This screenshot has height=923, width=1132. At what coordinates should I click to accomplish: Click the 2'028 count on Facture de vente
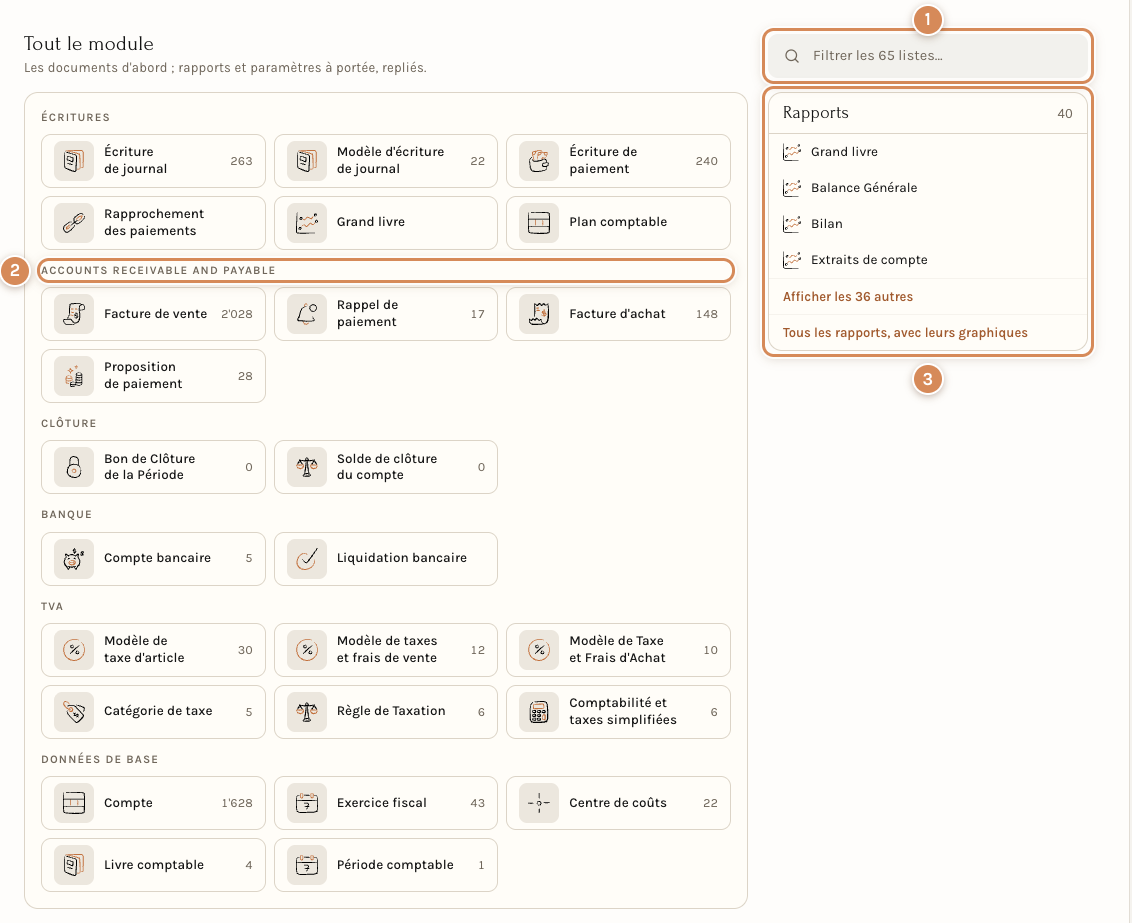[x=237, y=314]
